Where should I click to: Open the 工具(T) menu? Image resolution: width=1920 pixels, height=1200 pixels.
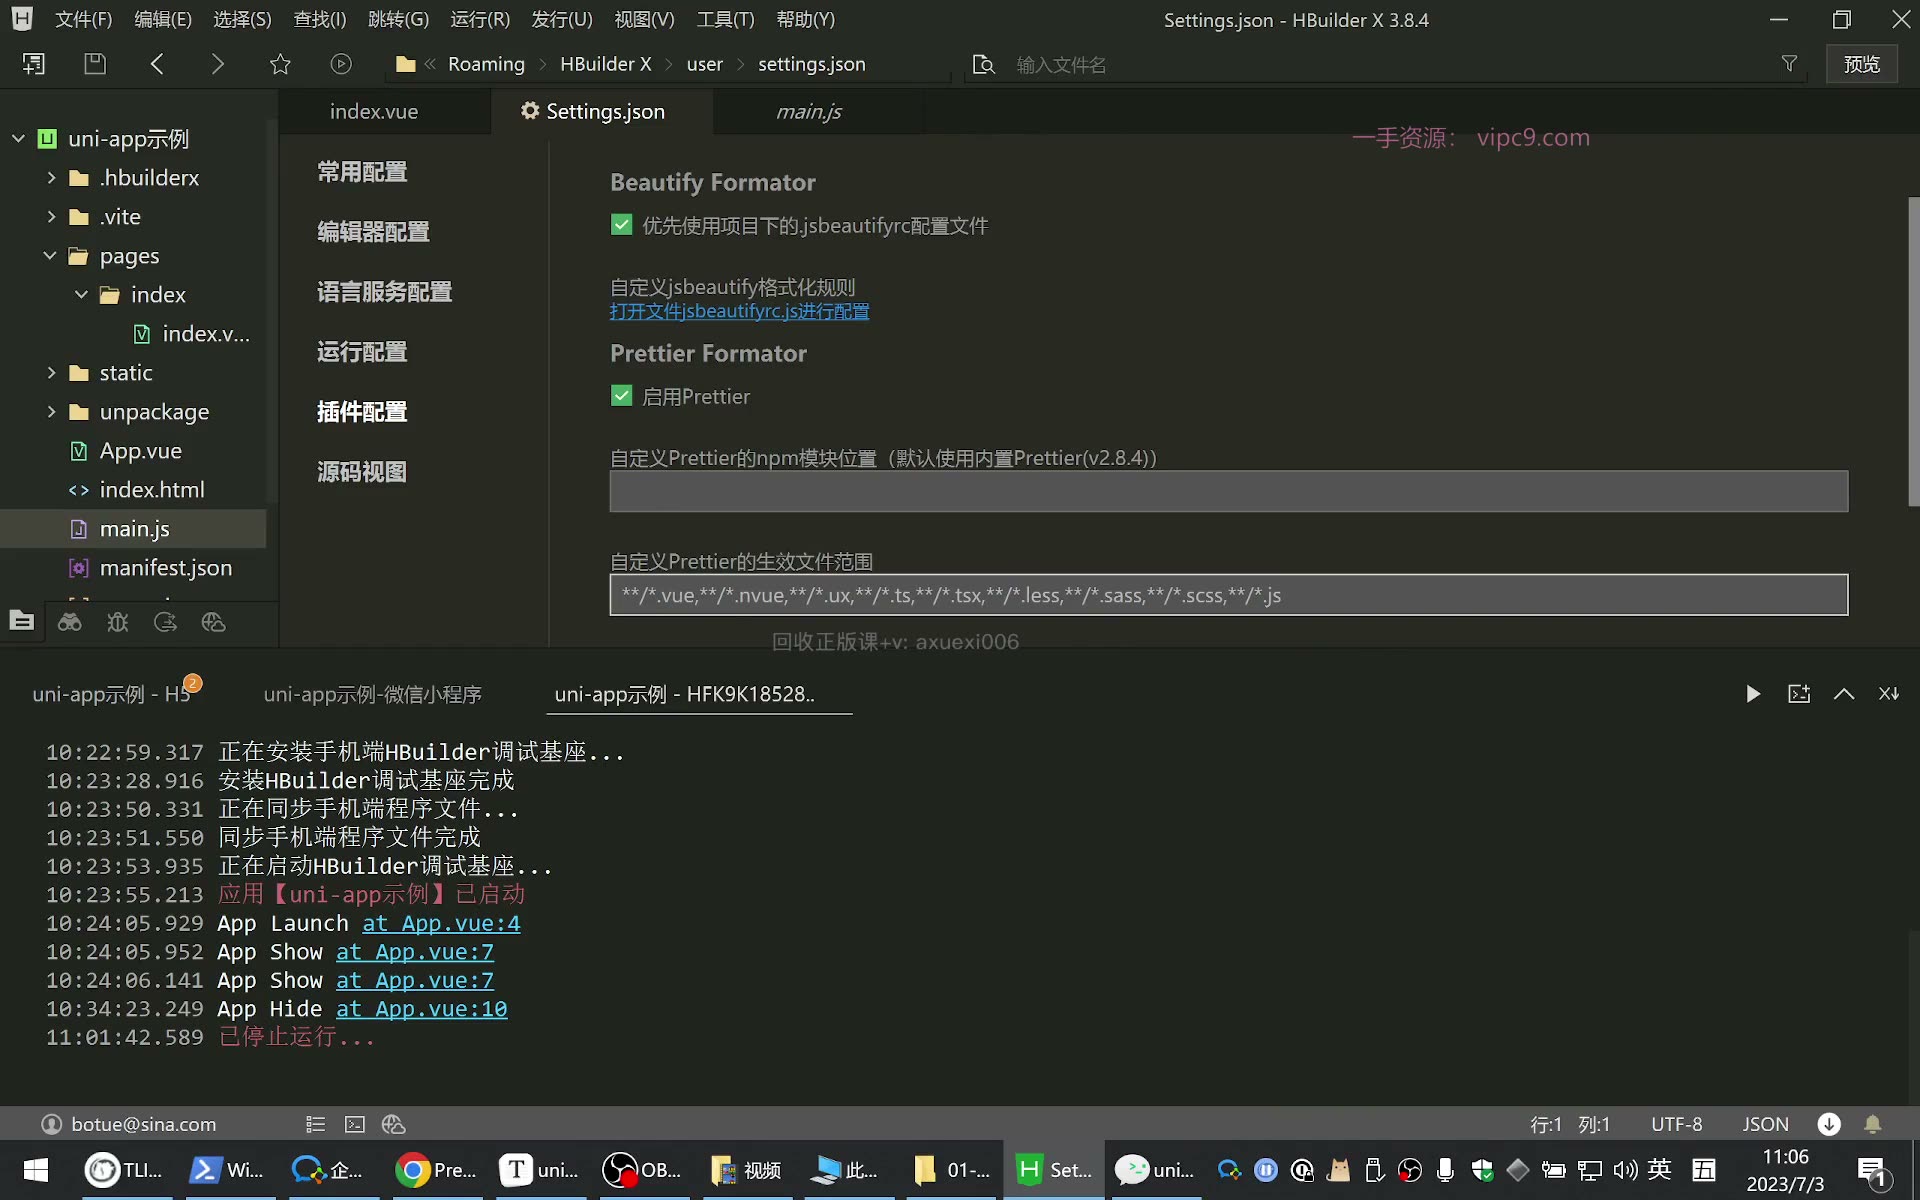click(x=725, y=19)
